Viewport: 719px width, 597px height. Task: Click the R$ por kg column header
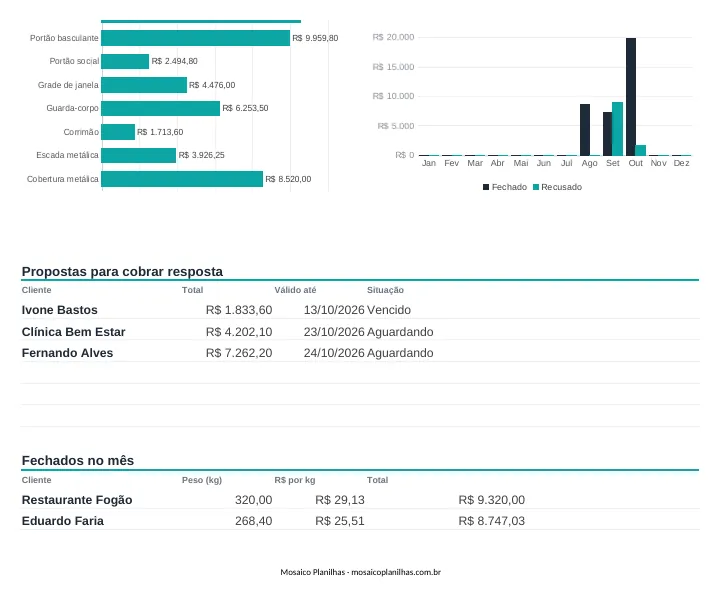[x=295, y=480]
